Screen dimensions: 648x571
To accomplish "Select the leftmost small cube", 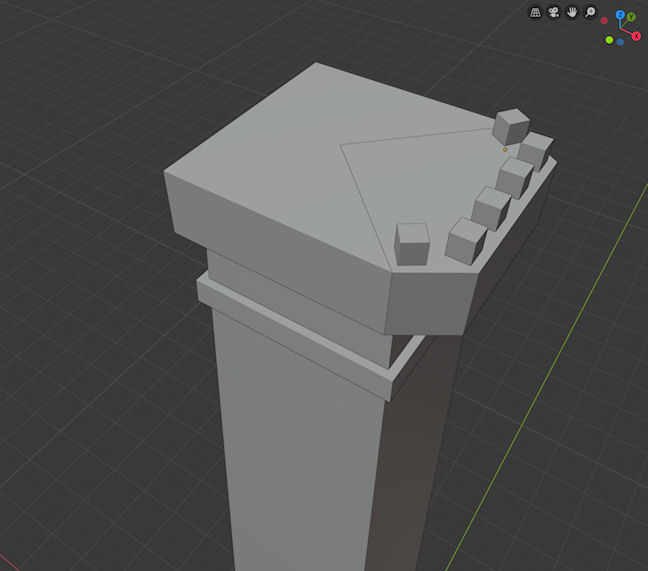I will coord(412,243).
